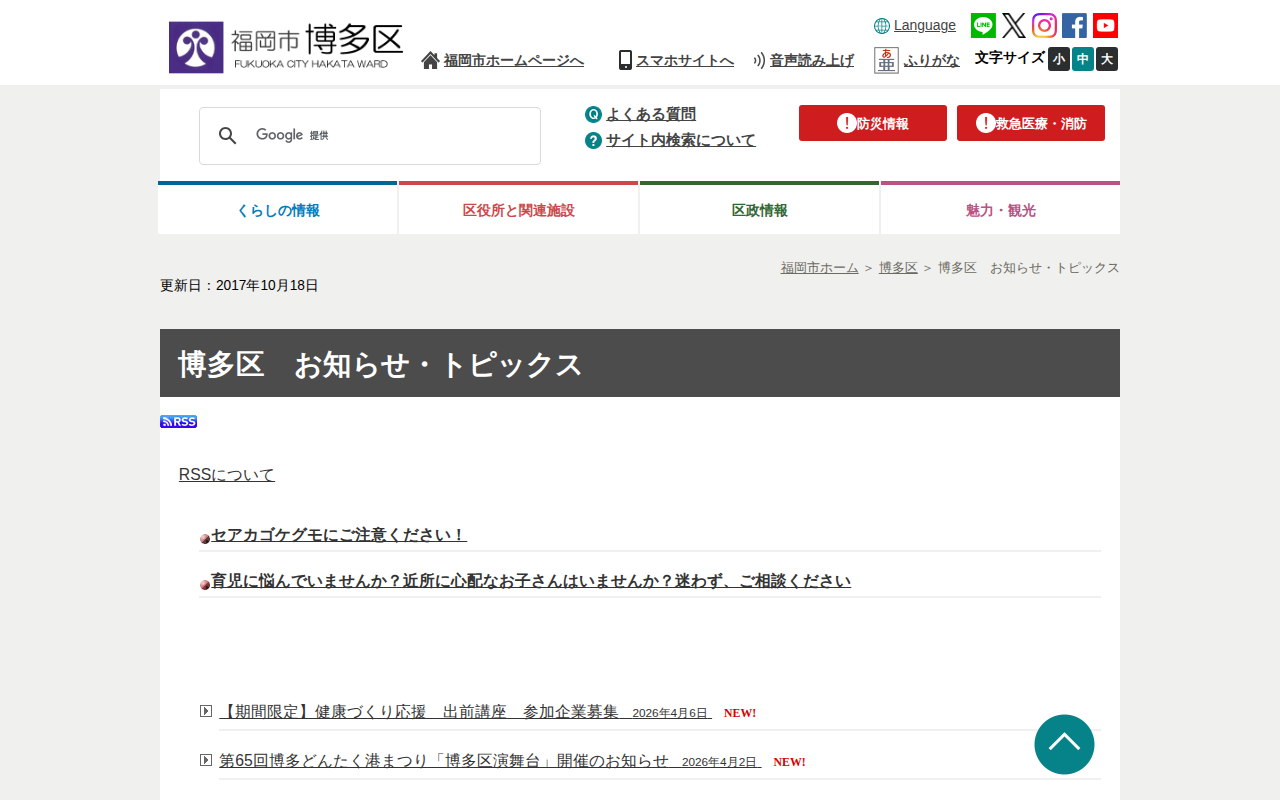Click the 区政情報 green color bar tab

pyautogui.click(x=759, y=184)
